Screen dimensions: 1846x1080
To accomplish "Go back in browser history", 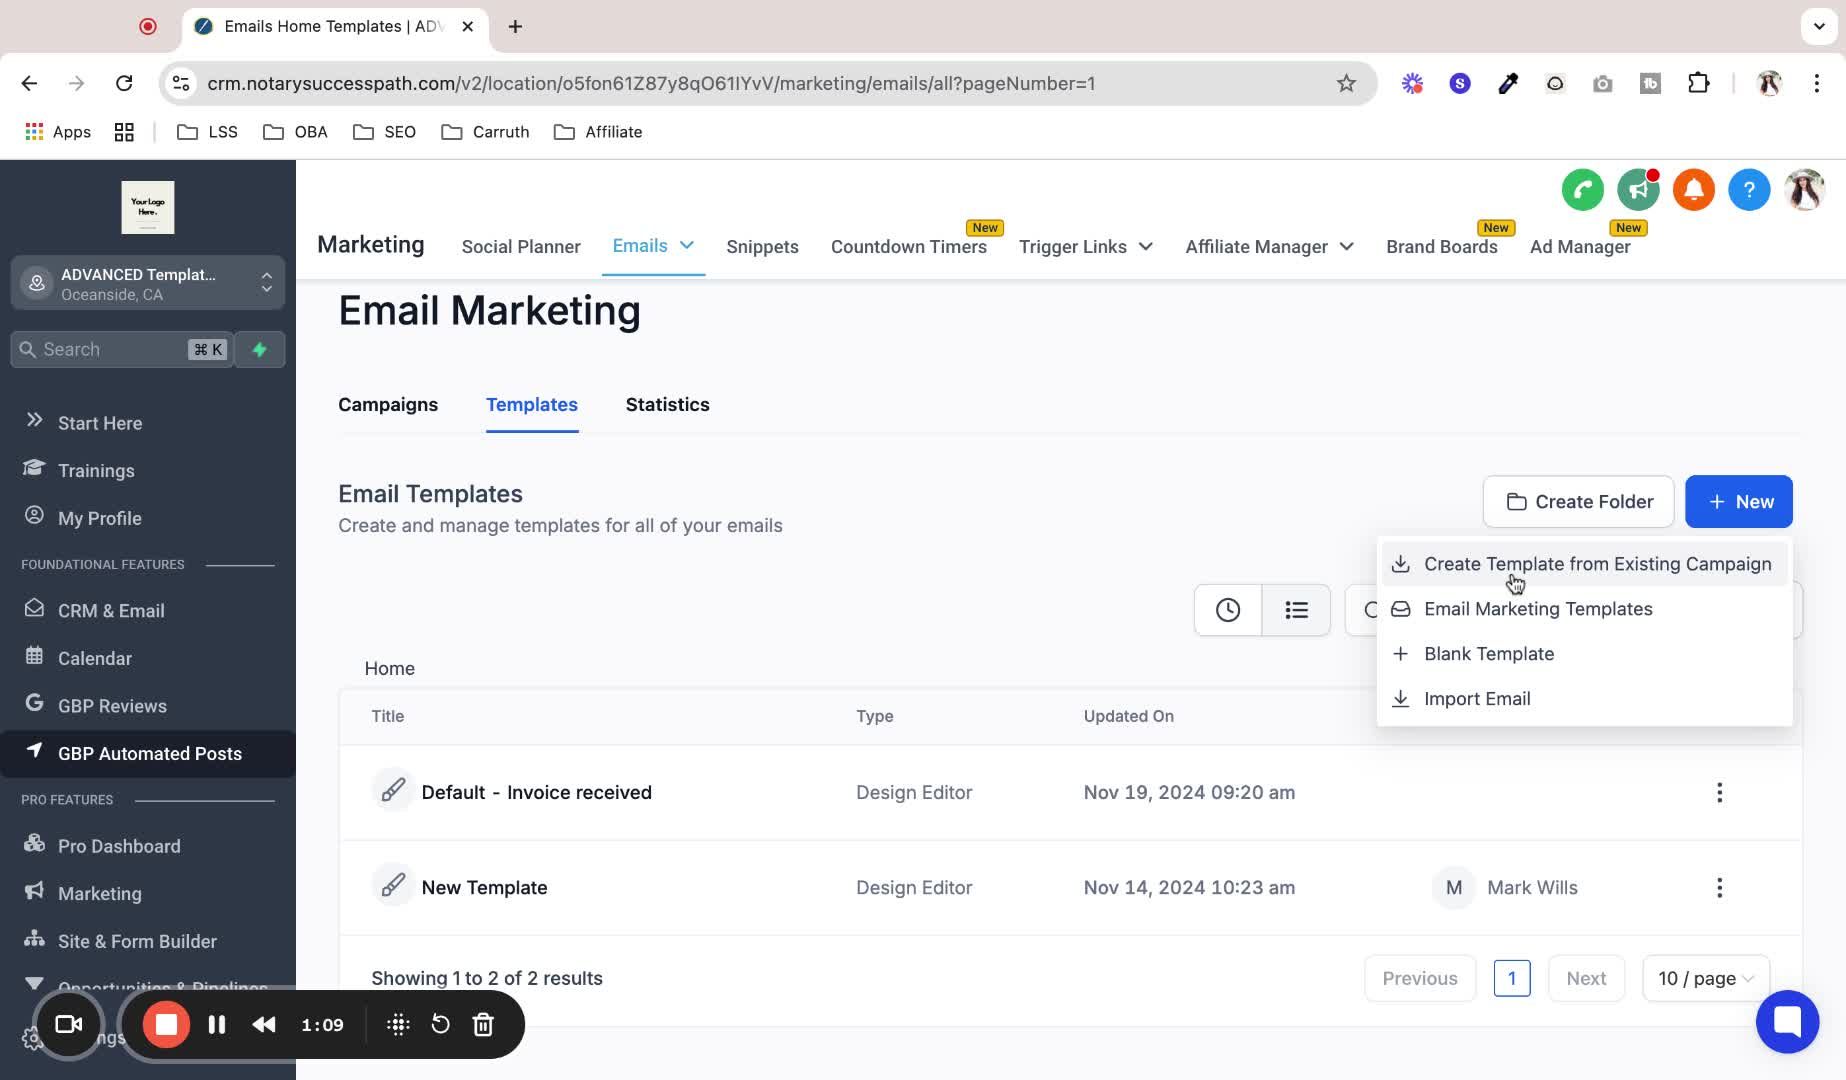I will coord(29,83).
